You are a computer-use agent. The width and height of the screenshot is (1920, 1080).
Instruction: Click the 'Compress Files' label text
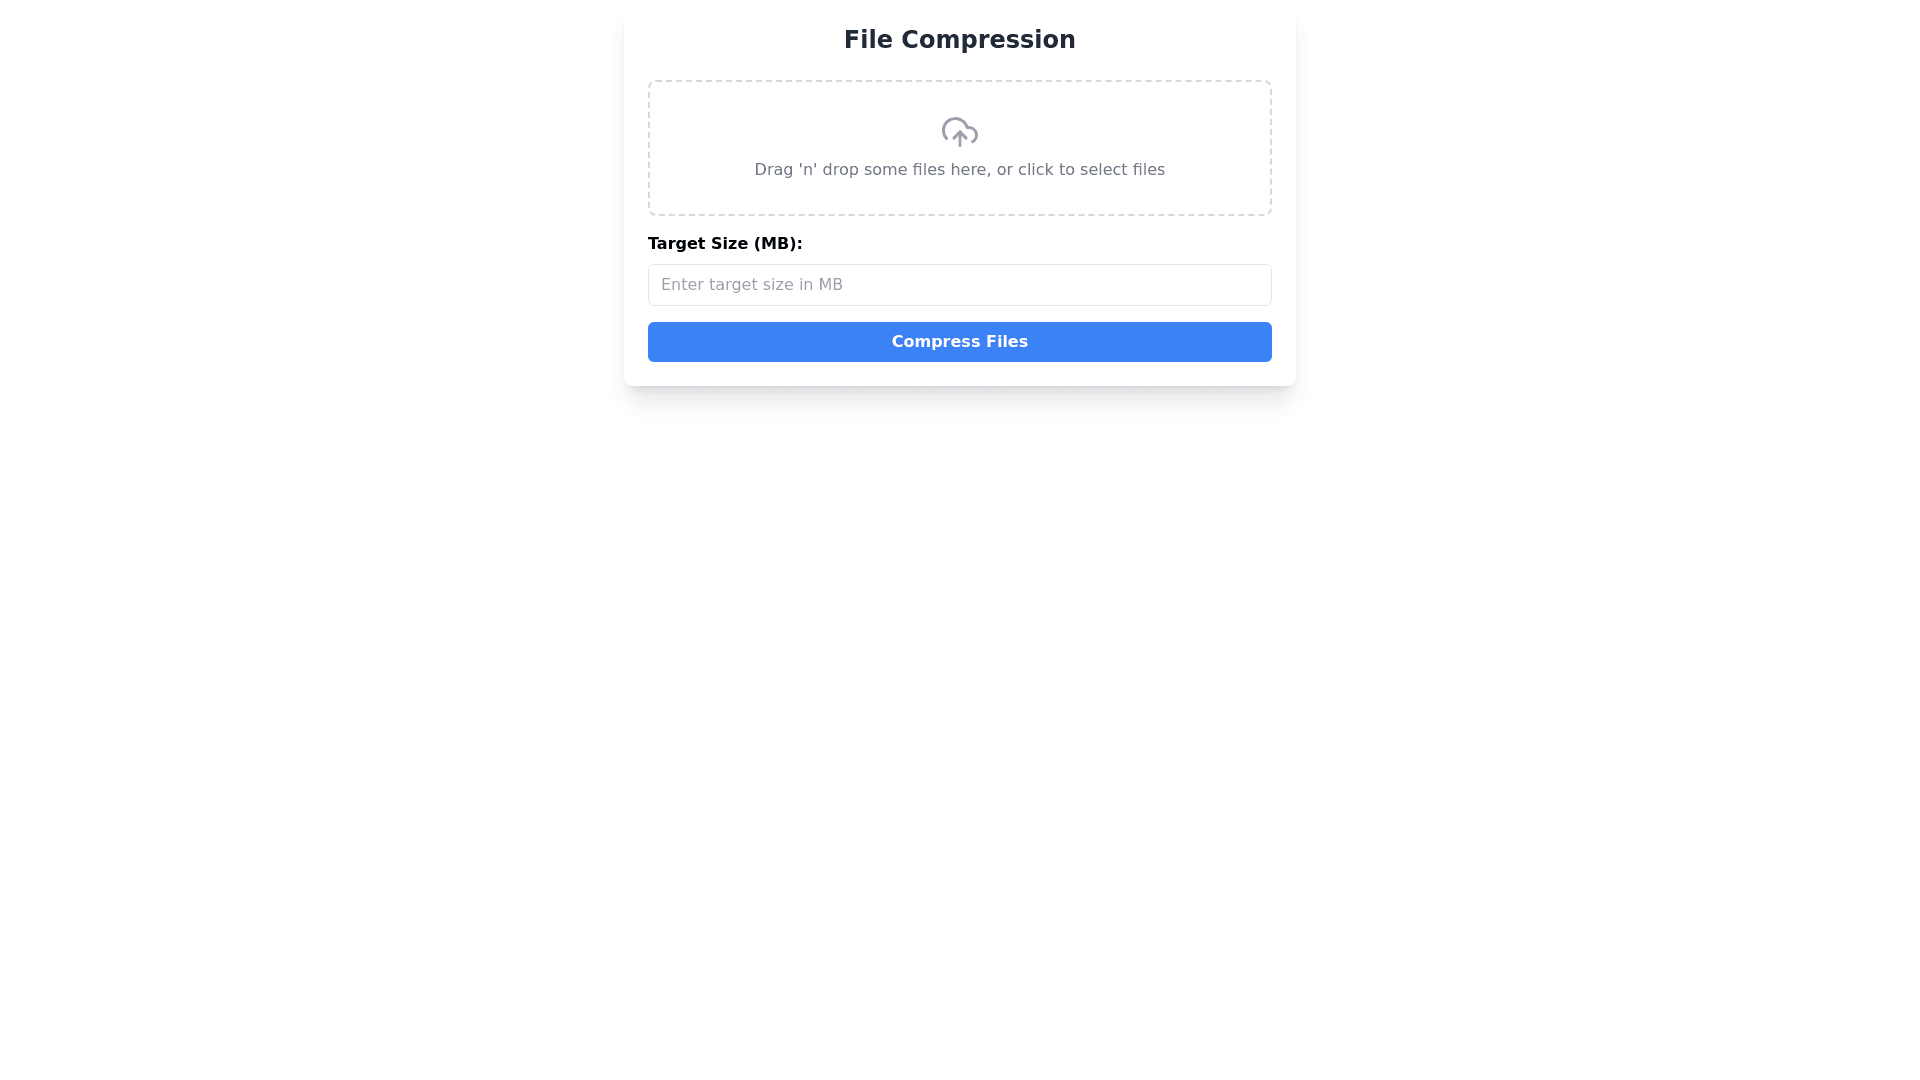[959, 342]
